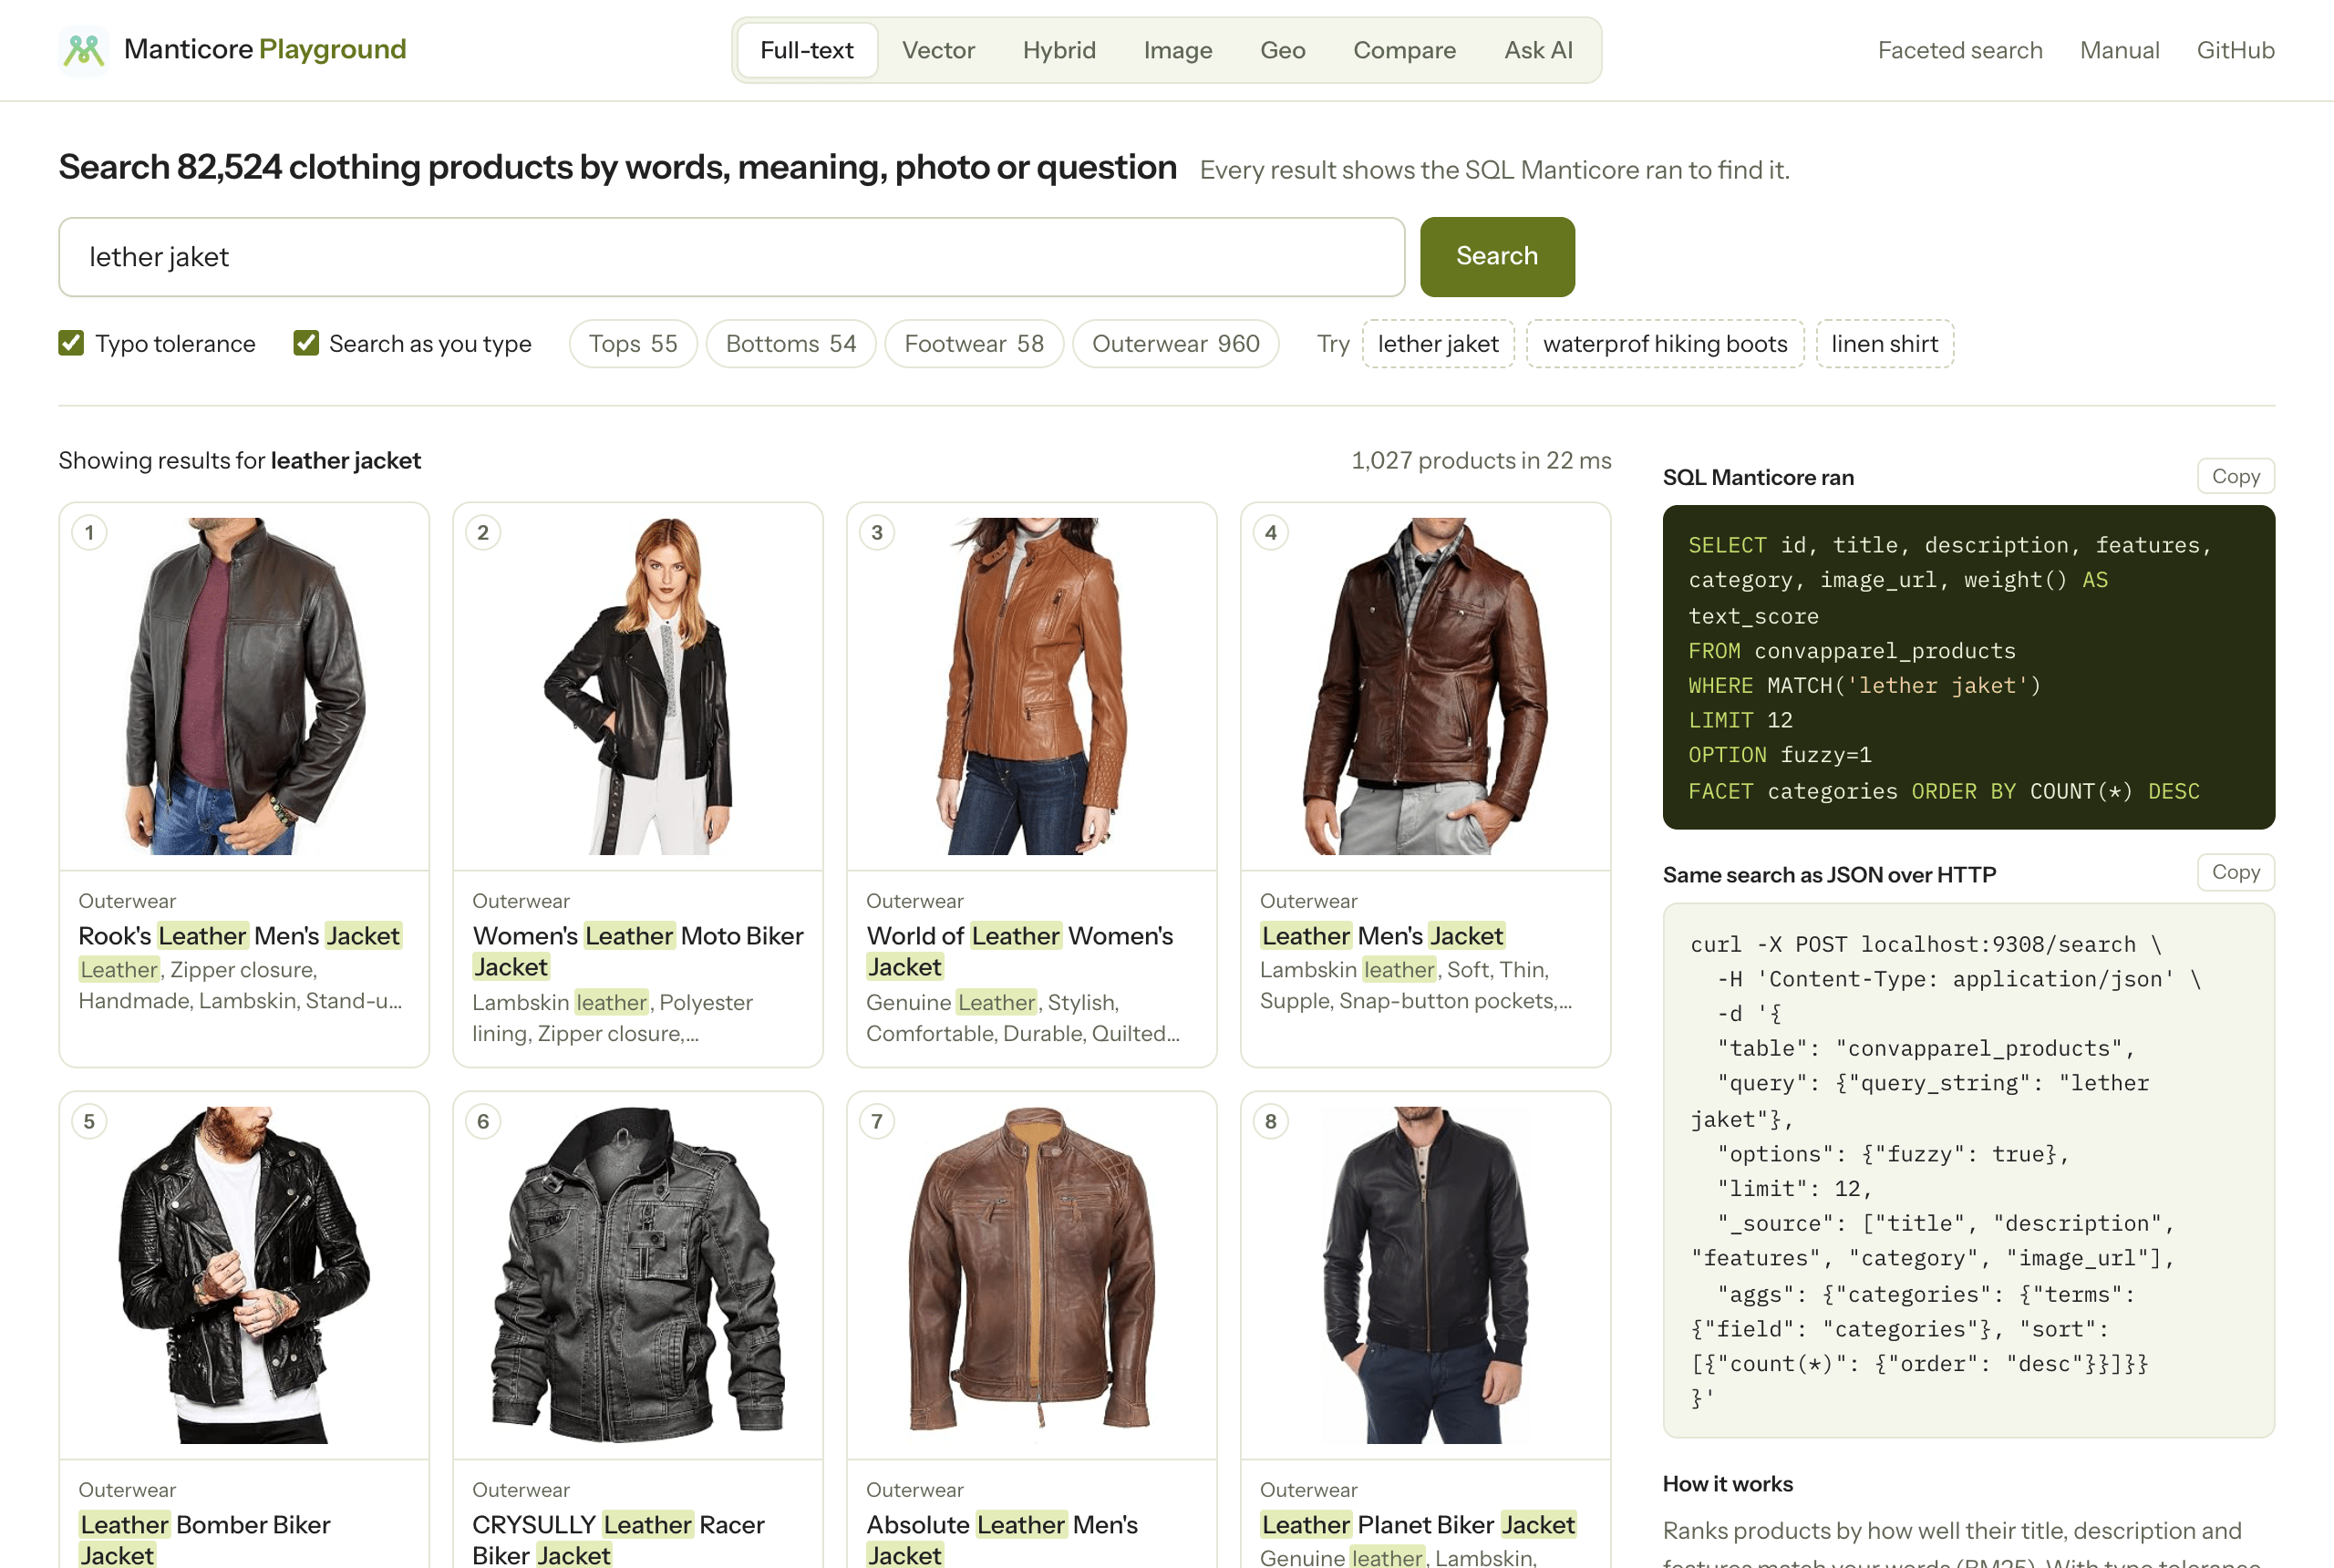Open the Ask AI tab
Viewport: 2334px width, 1568px height.
point(1538,50)
